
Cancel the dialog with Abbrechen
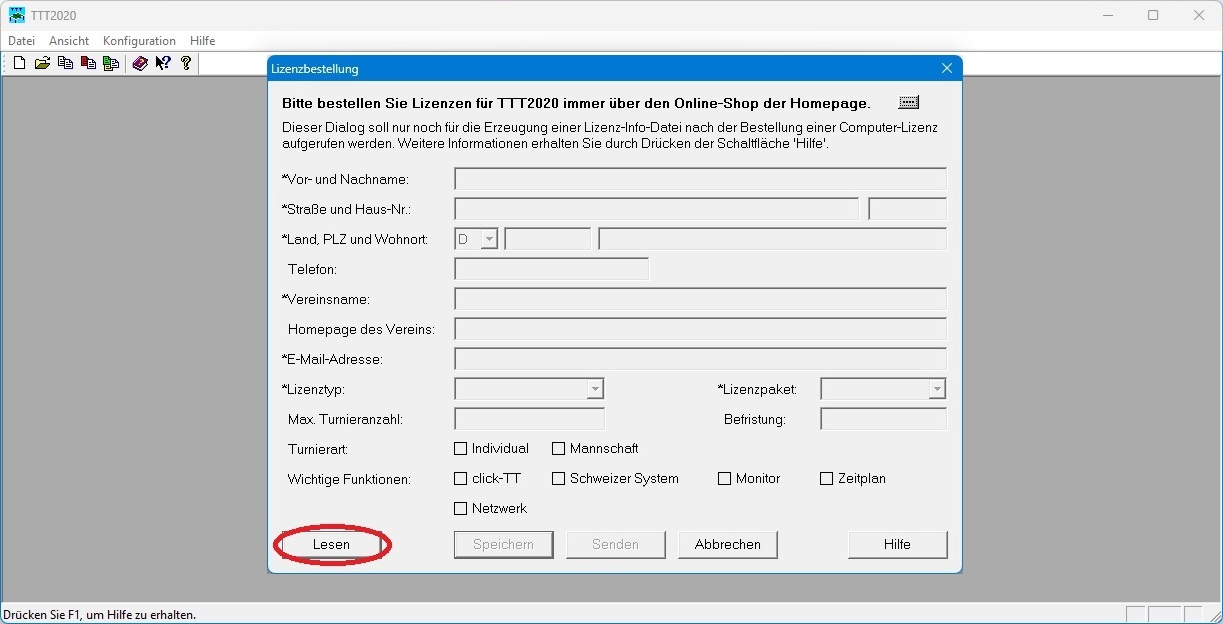pos(728,545)
